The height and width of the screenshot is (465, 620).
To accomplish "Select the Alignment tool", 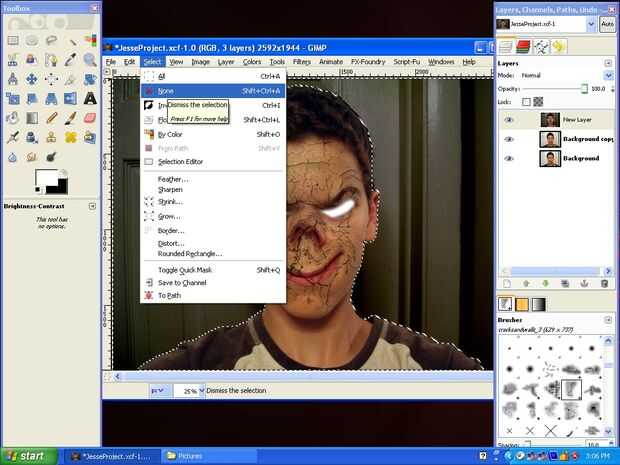I will [51, 79].
